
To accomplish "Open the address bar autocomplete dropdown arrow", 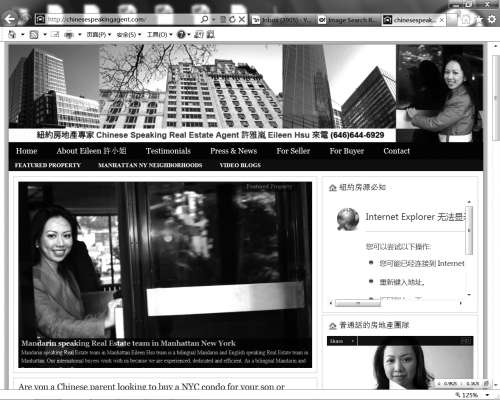I will tap(214, 20).
